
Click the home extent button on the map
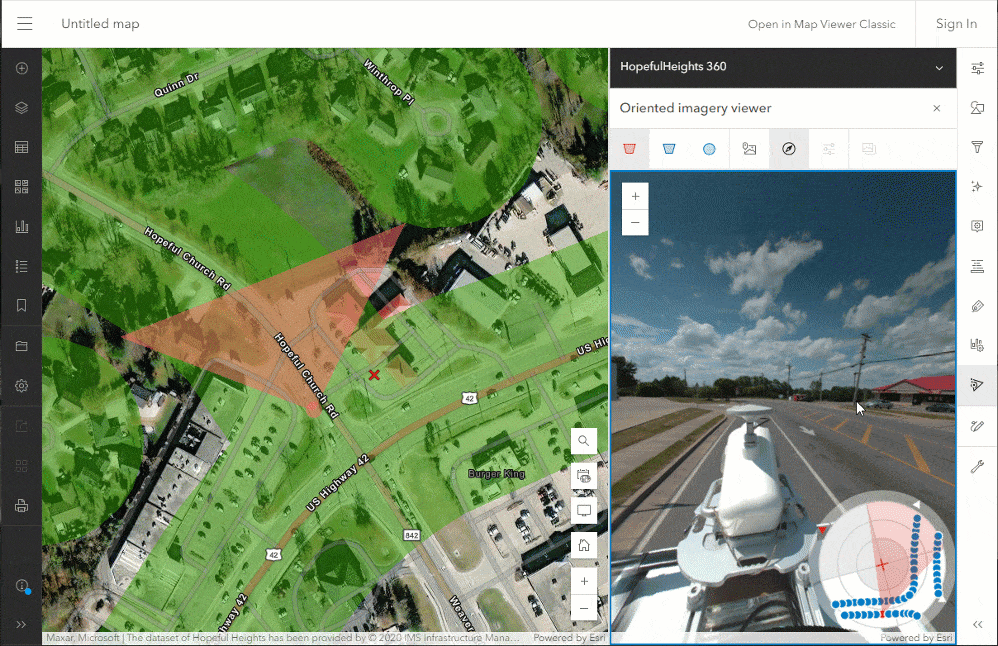point(583,544)
